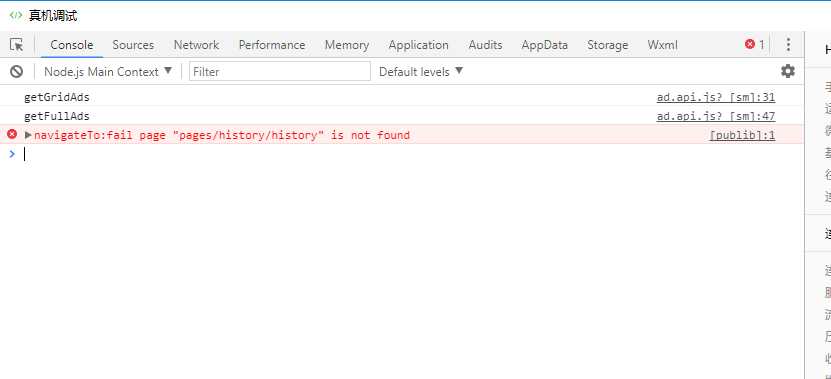Open the Node.js Main Context dropdown
Image resolution: width=831 pixels, height=379 pixels.
coord(108,72)
